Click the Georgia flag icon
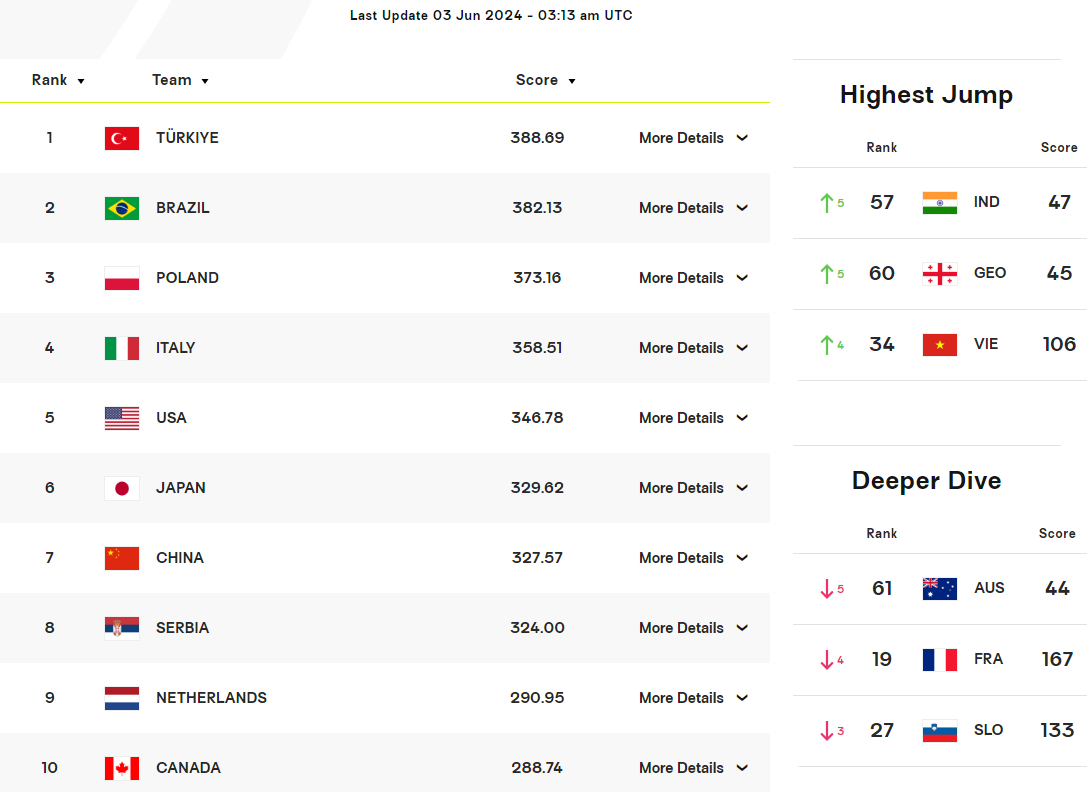 pos(939,273)
